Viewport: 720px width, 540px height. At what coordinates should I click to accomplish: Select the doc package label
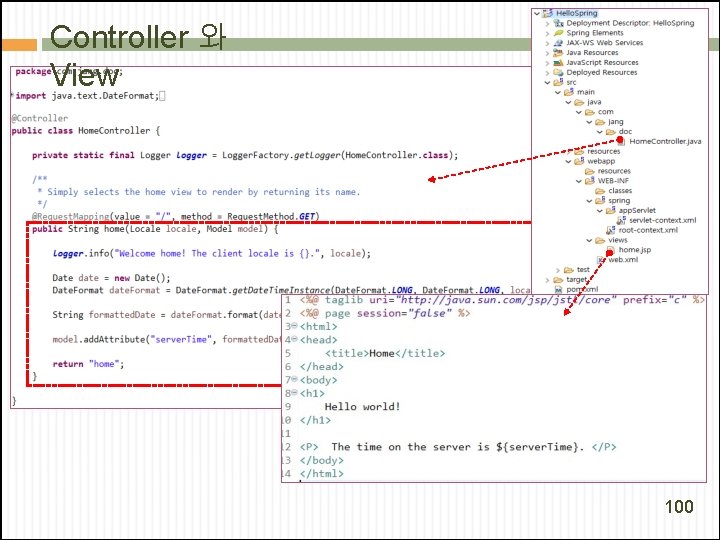click(x=625, y=131)
